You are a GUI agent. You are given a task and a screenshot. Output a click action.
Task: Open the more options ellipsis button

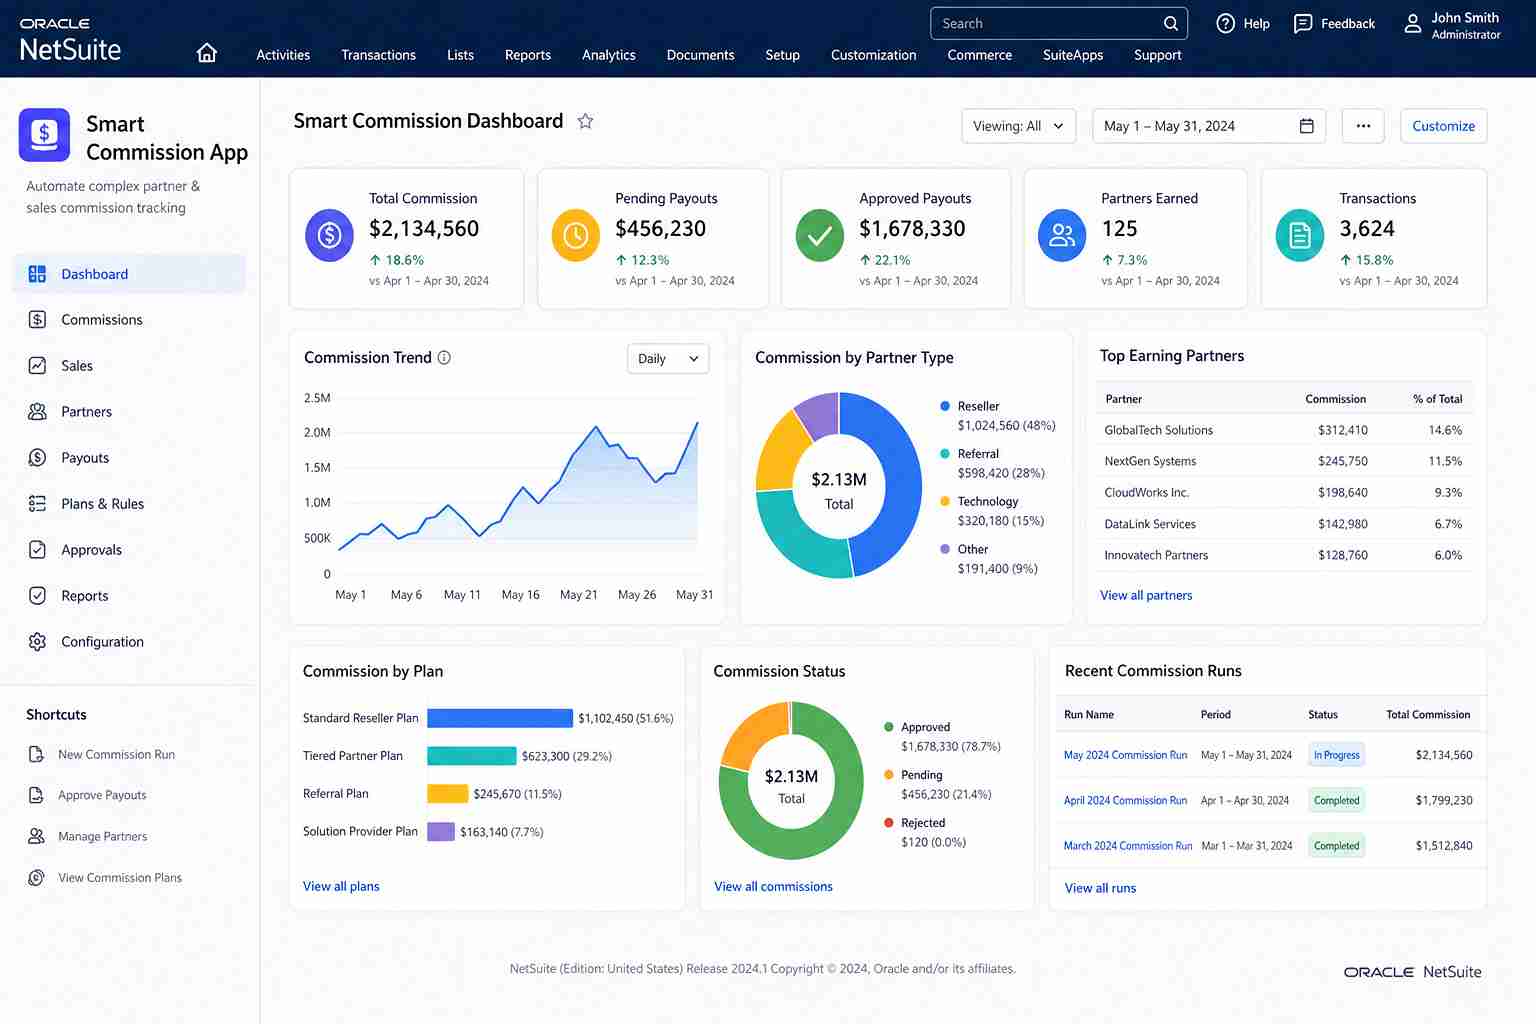(x=1363, y=126)
